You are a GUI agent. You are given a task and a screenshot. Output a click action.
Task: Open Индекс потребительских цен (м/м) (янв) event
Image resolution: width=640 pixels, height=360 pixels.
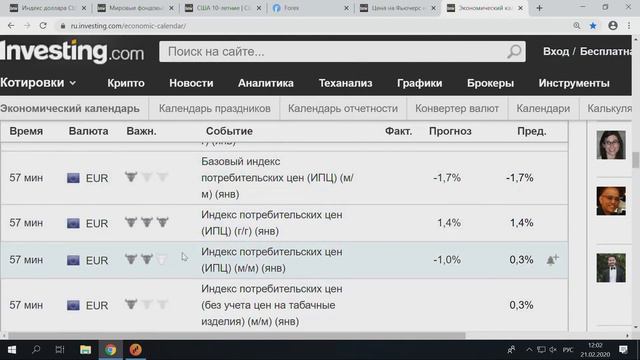pyautogui.click(x=271, y=260)
